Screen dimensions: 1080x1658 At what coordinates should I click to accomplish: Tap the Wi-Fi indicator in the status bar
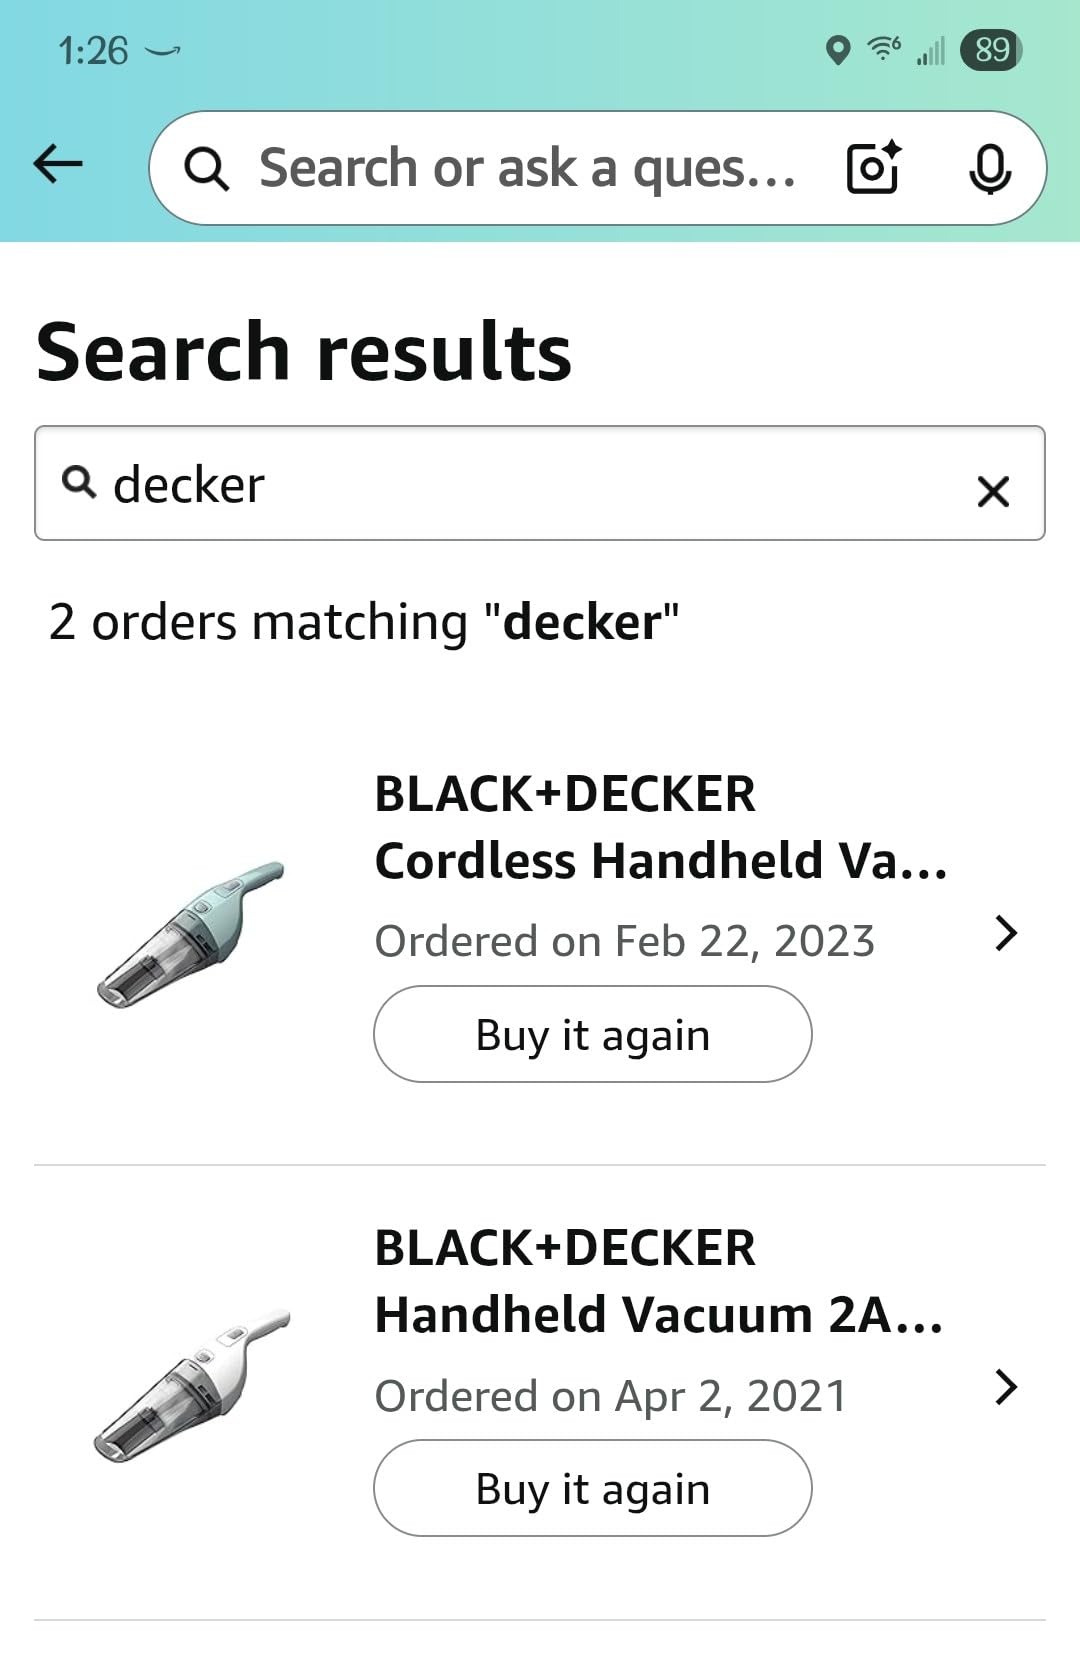click(880, 48)
